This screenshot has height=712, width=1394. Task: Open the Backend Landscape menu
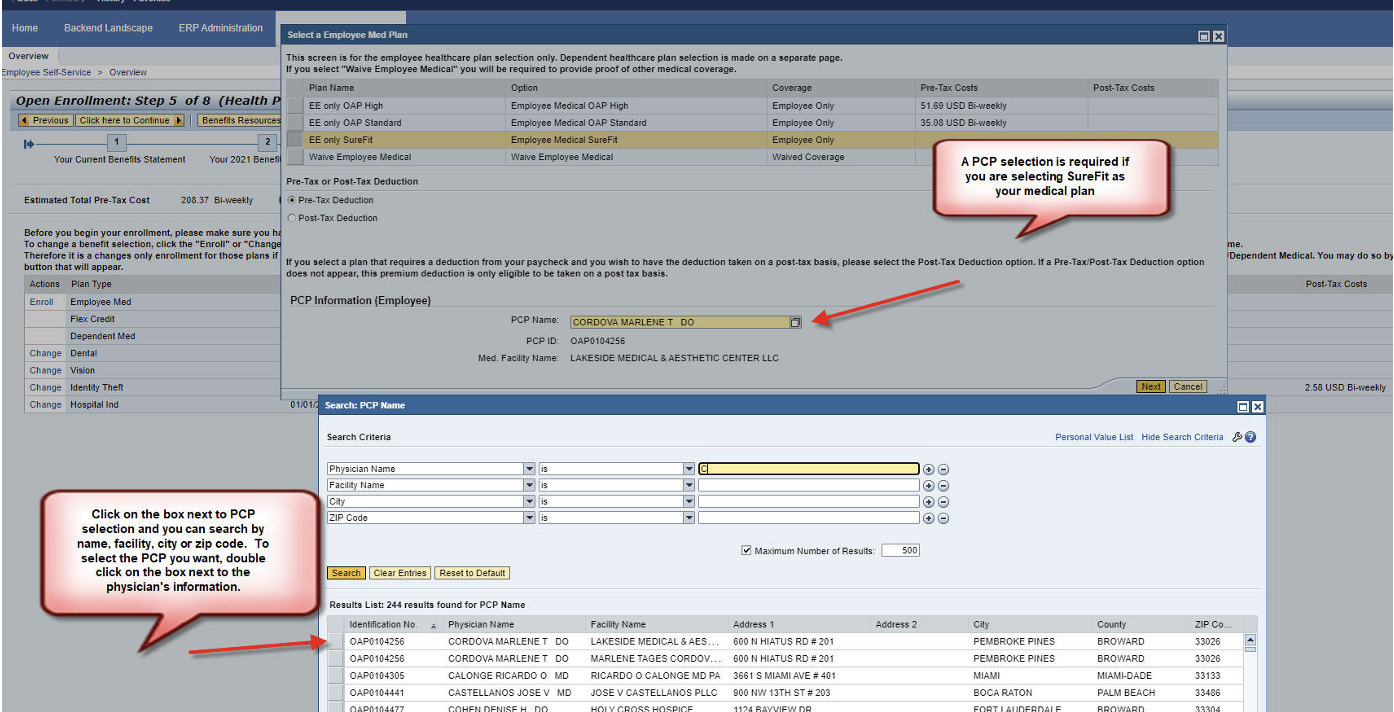pos(108,28)
